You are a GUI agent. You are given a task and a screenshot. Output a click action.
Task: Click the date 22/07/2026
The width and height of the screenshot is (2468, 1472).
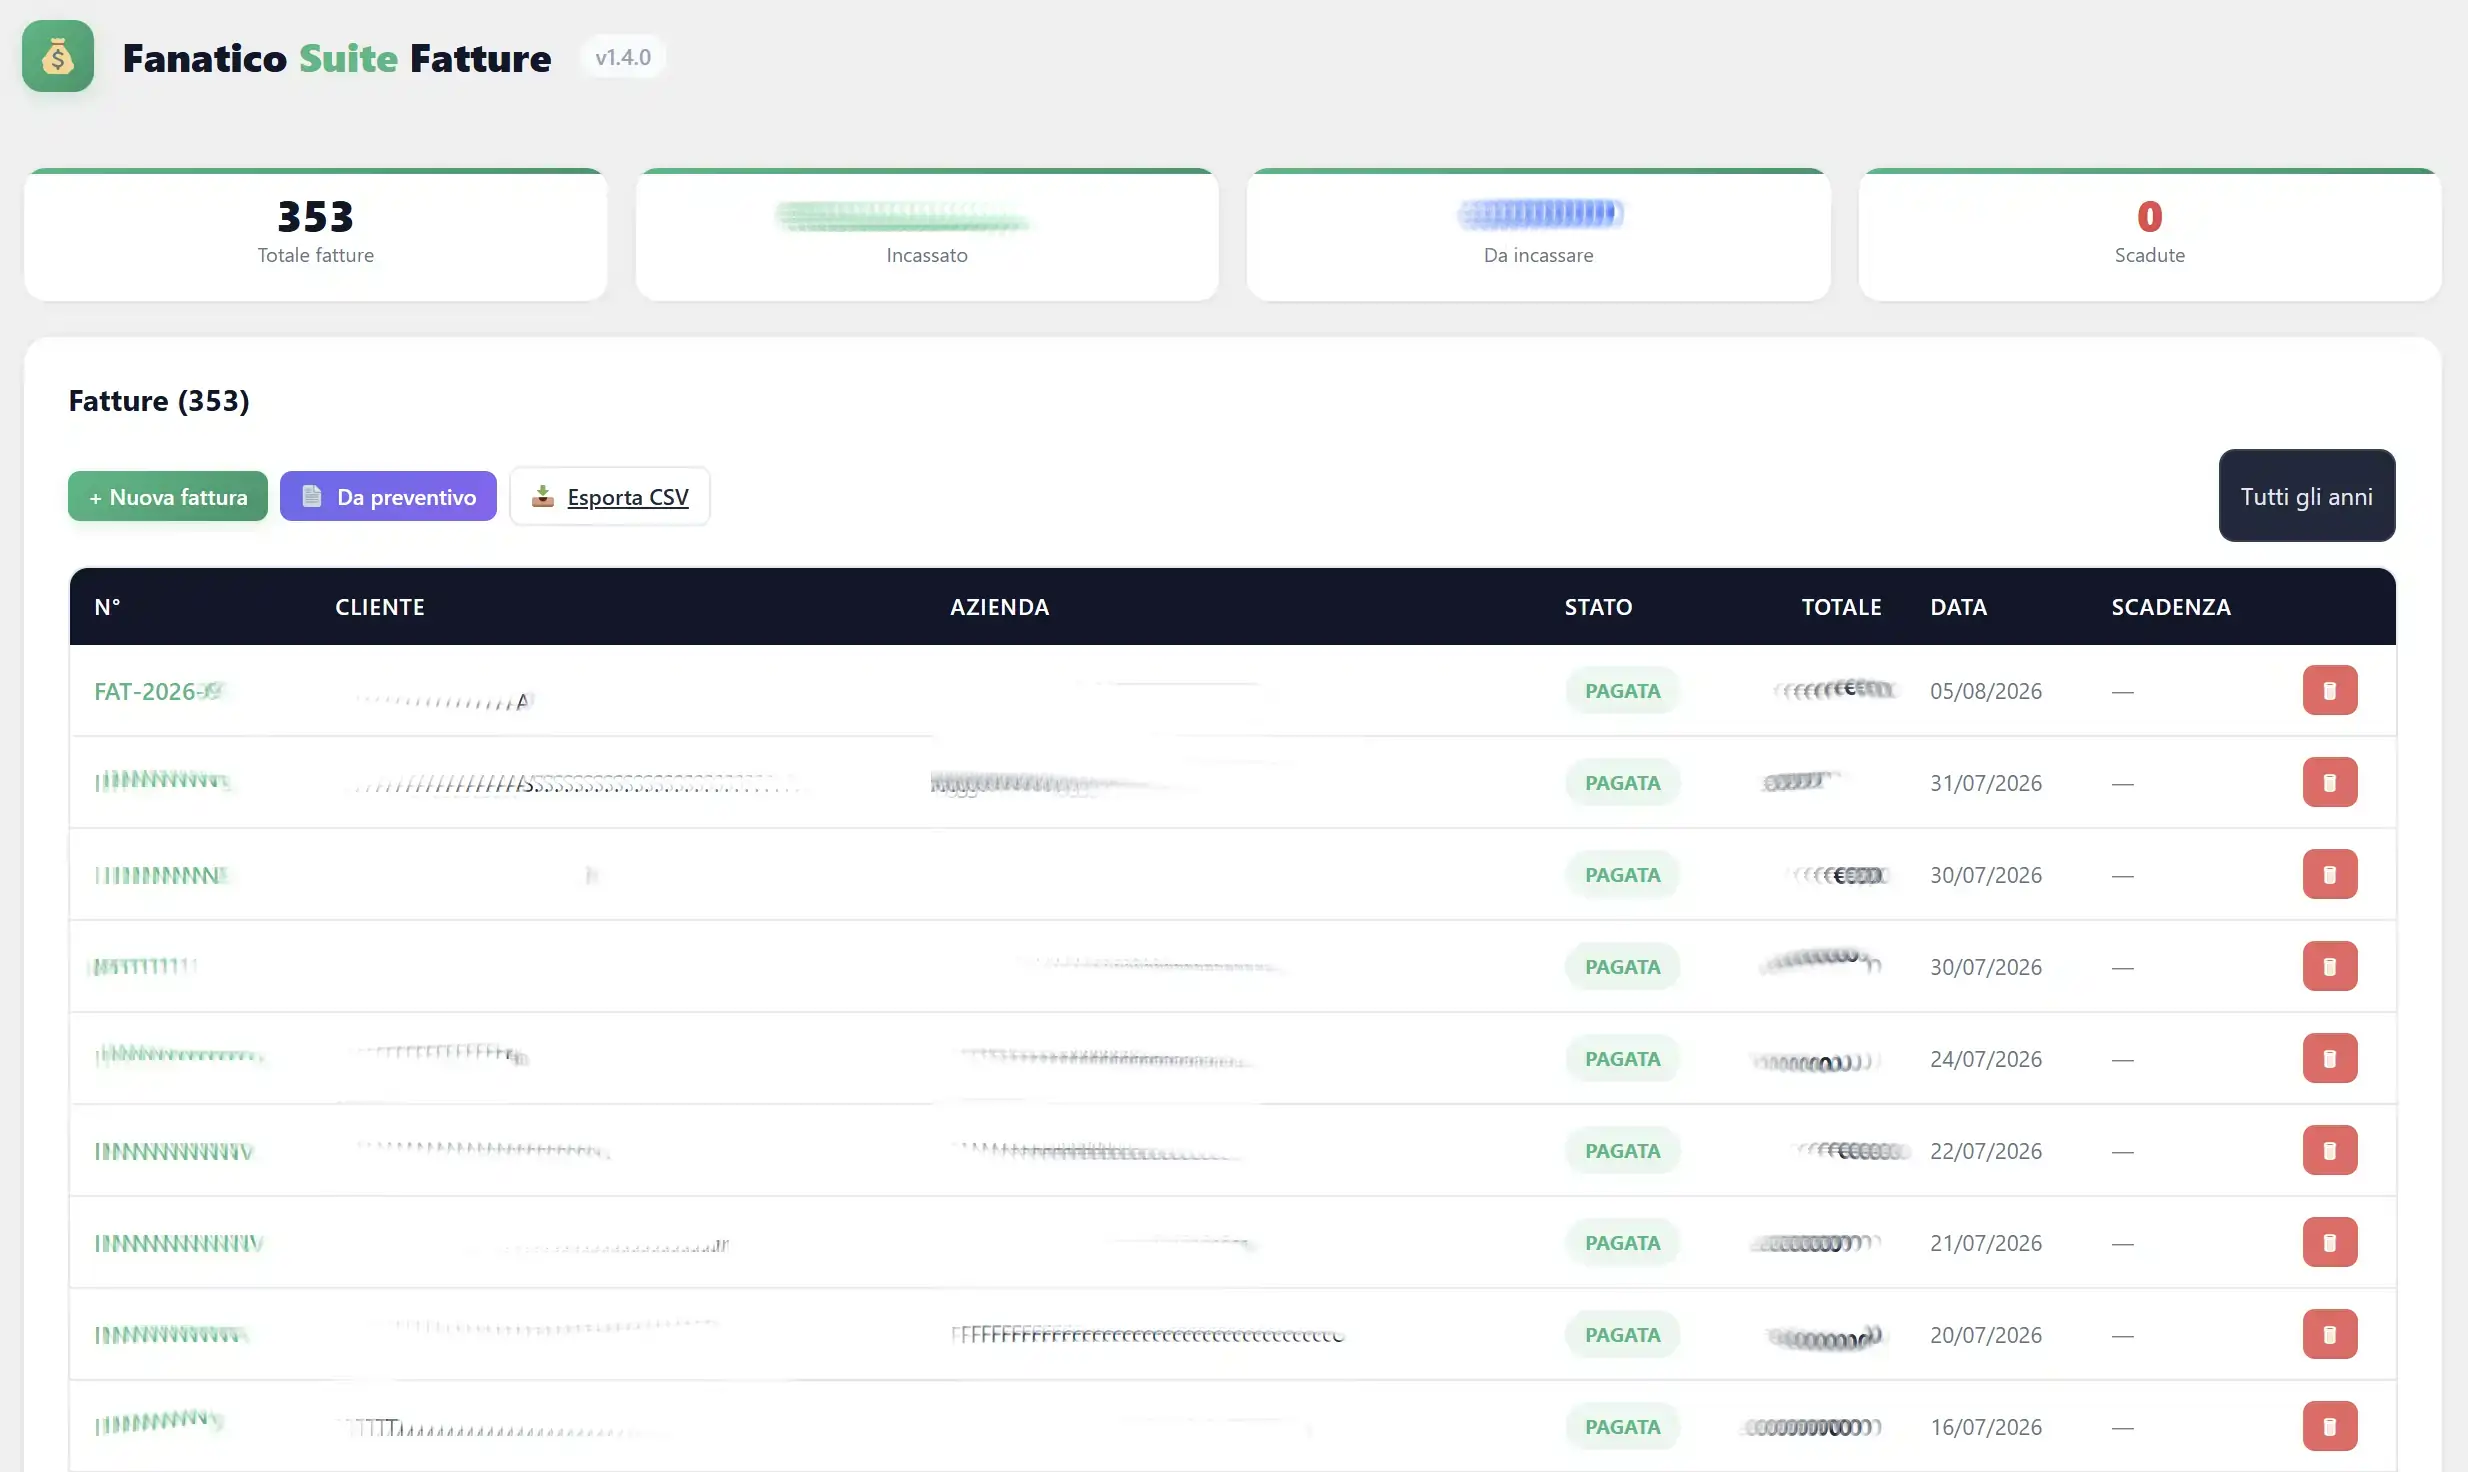tap(1986, 1151)
